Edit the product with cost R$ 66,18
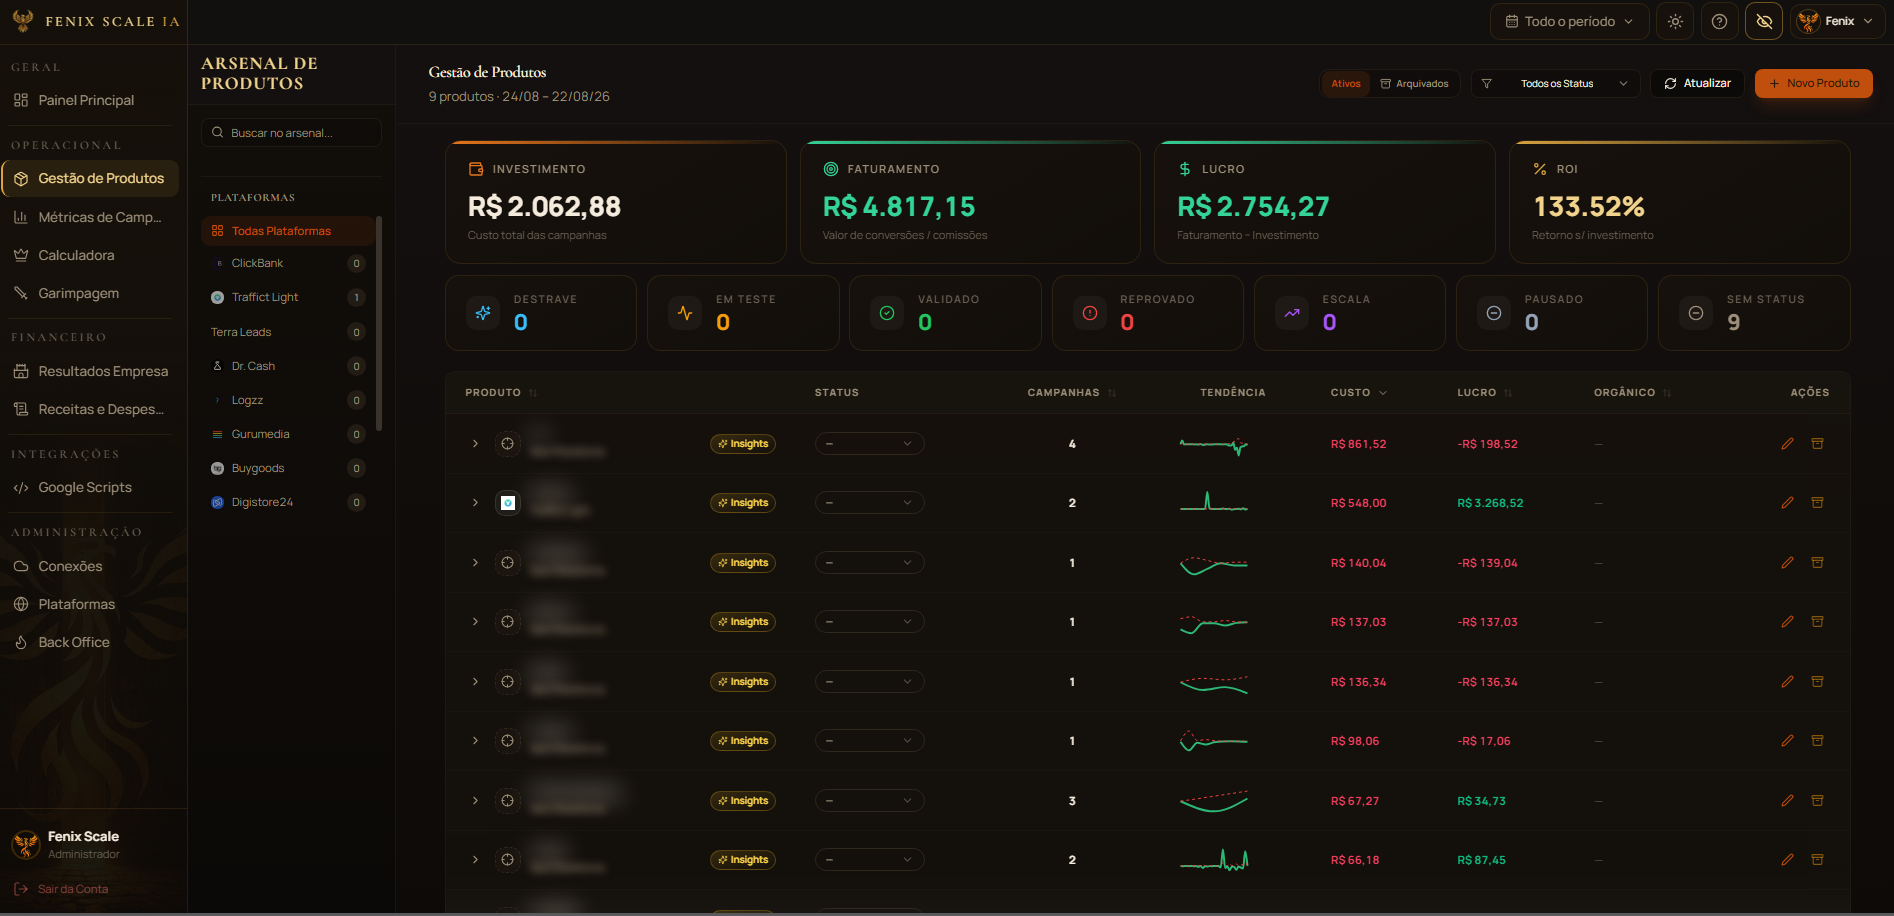 tap(1787, 860)
